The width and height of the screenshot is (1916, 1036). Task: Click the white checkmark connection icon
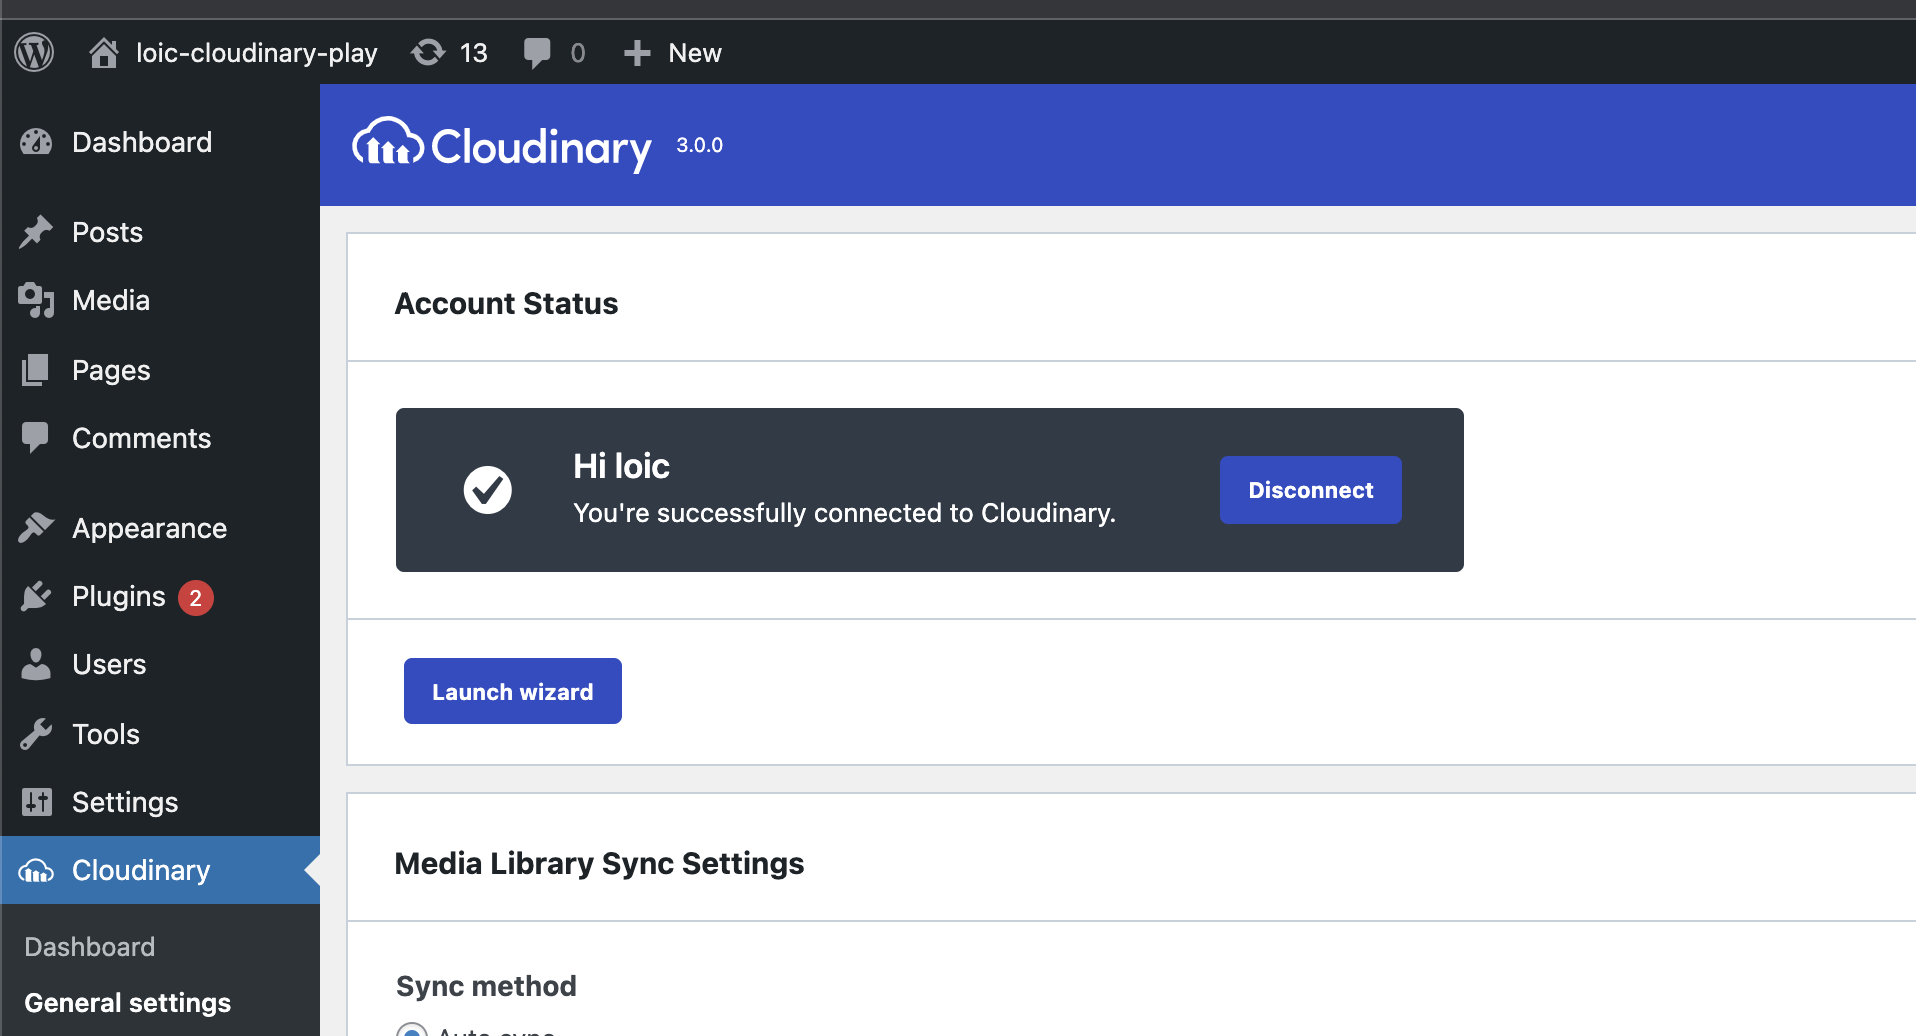488,490
